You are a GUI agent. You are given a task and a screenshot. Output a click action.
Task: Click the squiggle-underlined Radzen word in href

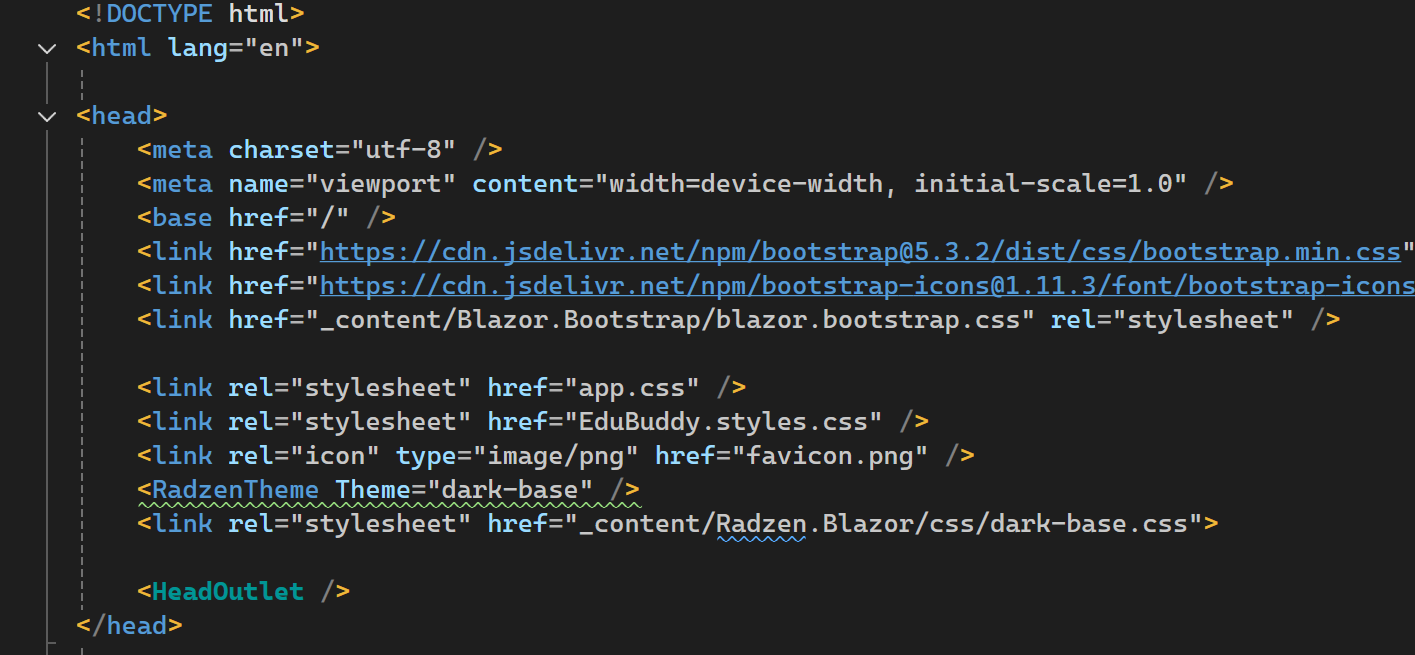761,524
